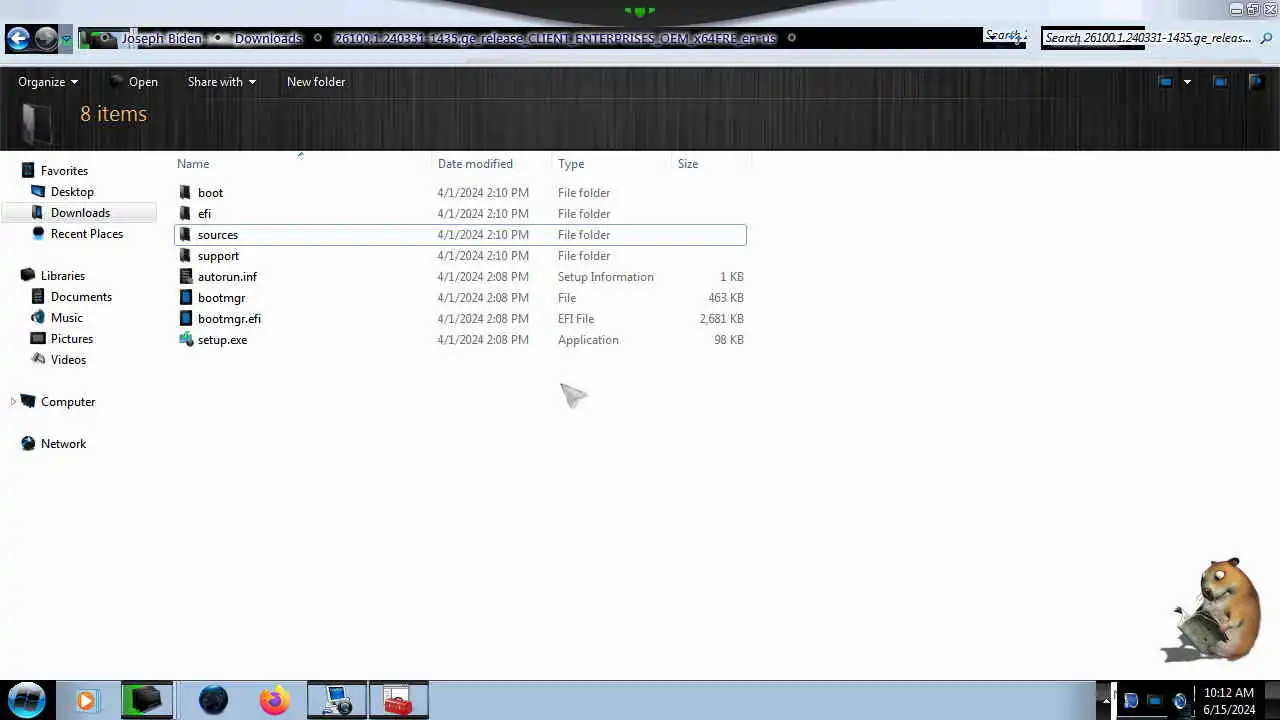The width and height of the screenshot is (1280, 720).
Task: Open Downloads in Favorites
Action: pos(80,213)
